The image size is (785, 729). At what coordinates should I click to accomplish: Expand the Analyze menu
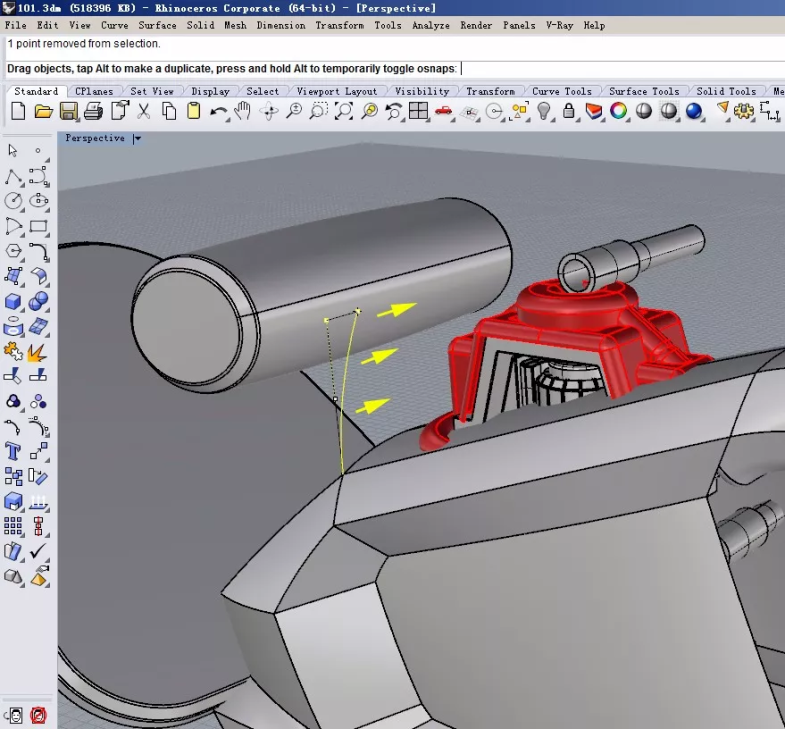click(x=431, y=25)
